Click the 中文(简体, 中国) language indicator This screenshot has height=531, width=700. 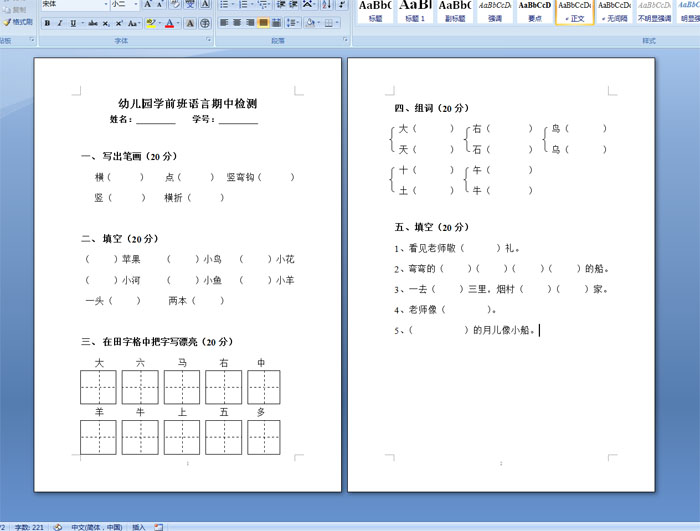96,527
